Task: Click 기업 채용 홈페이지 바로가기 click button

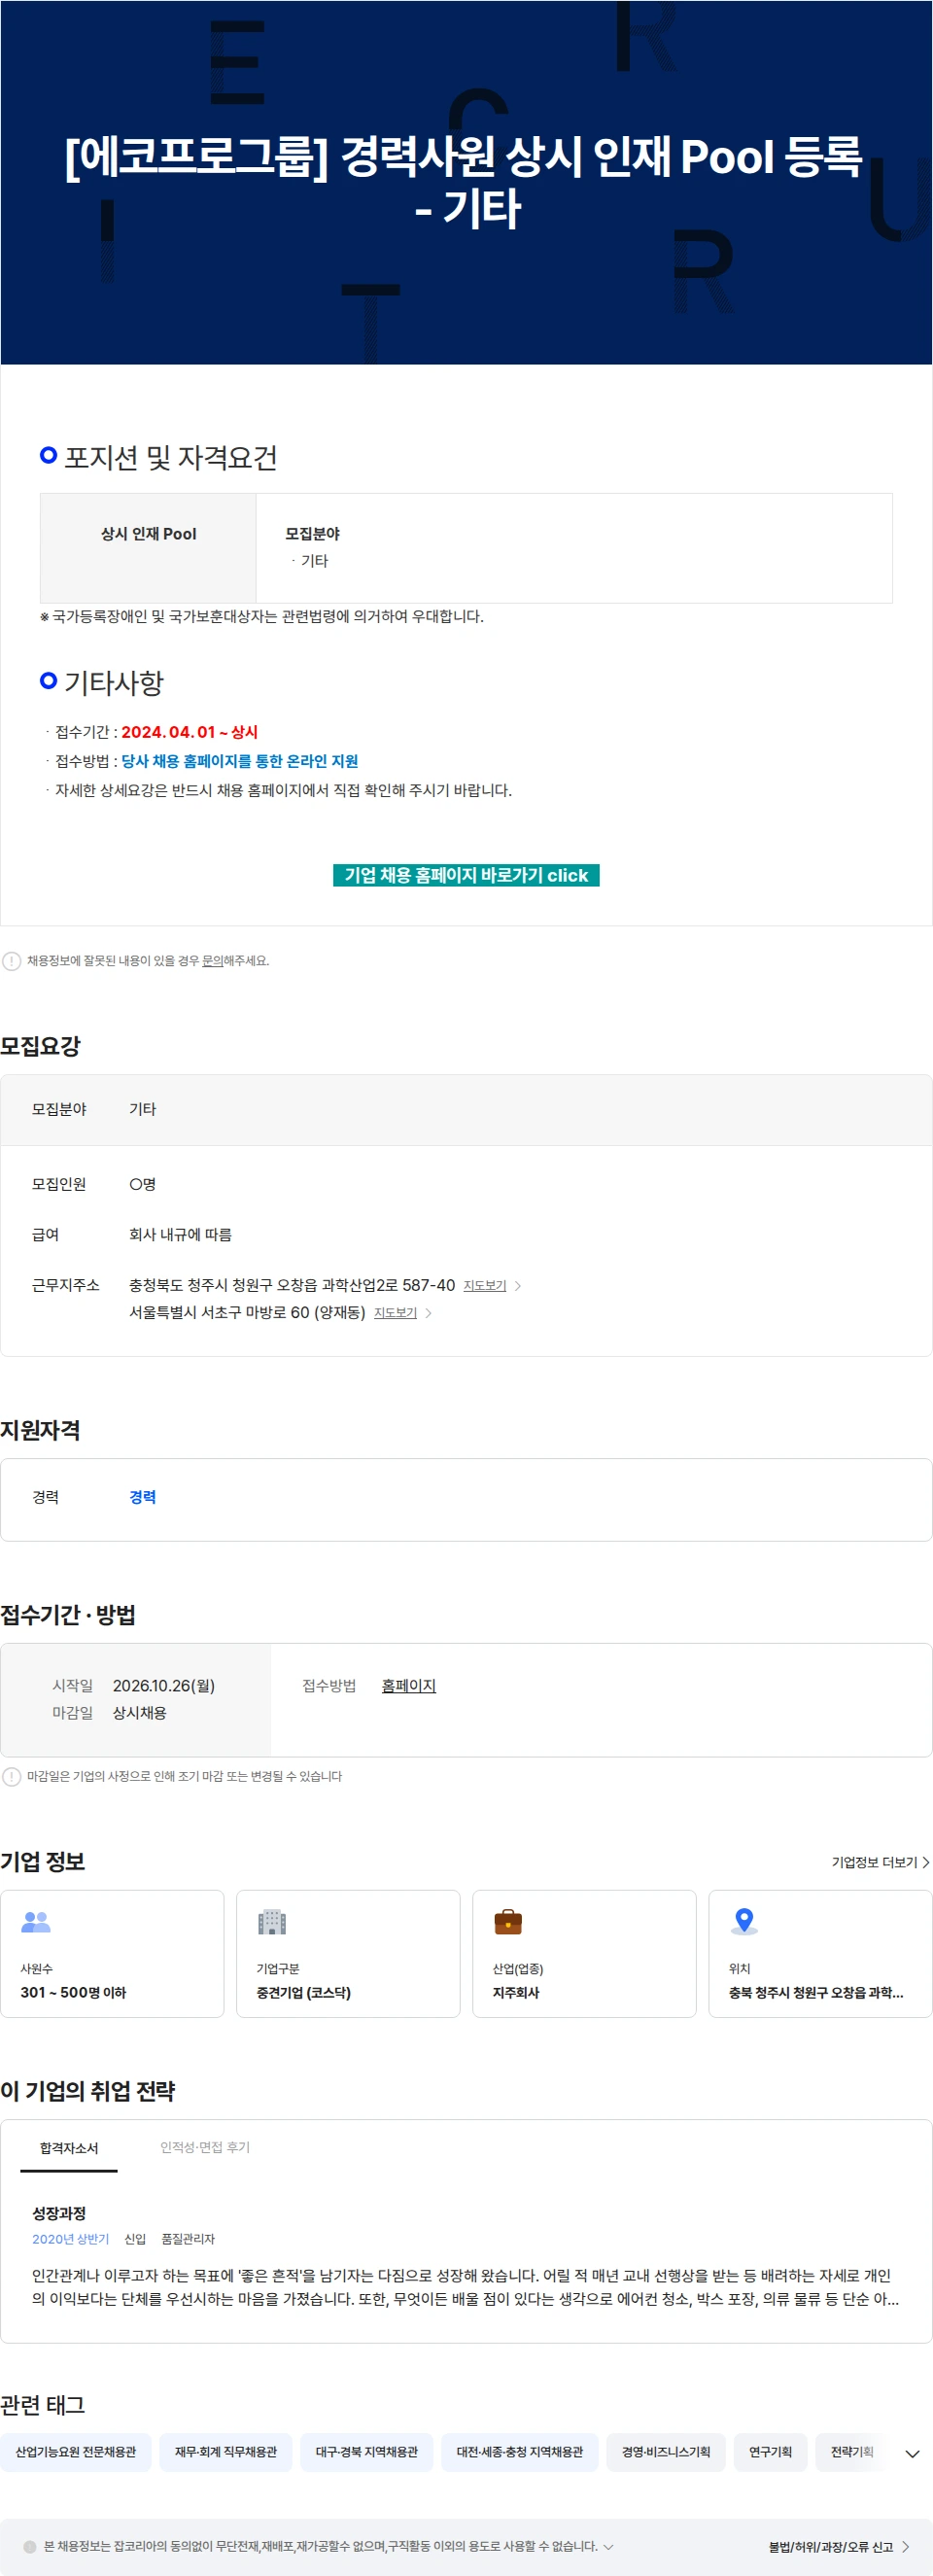Action: tap(466, 875)
